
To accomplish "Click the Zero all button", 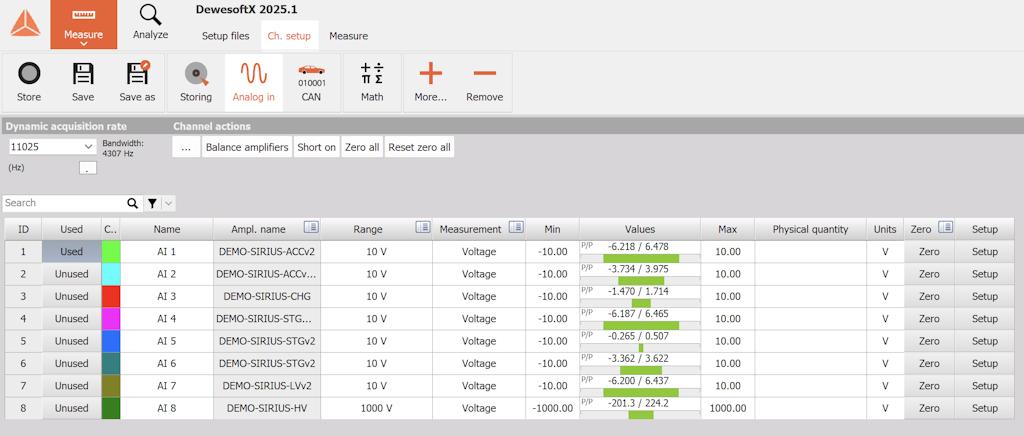I will (362, 147).
